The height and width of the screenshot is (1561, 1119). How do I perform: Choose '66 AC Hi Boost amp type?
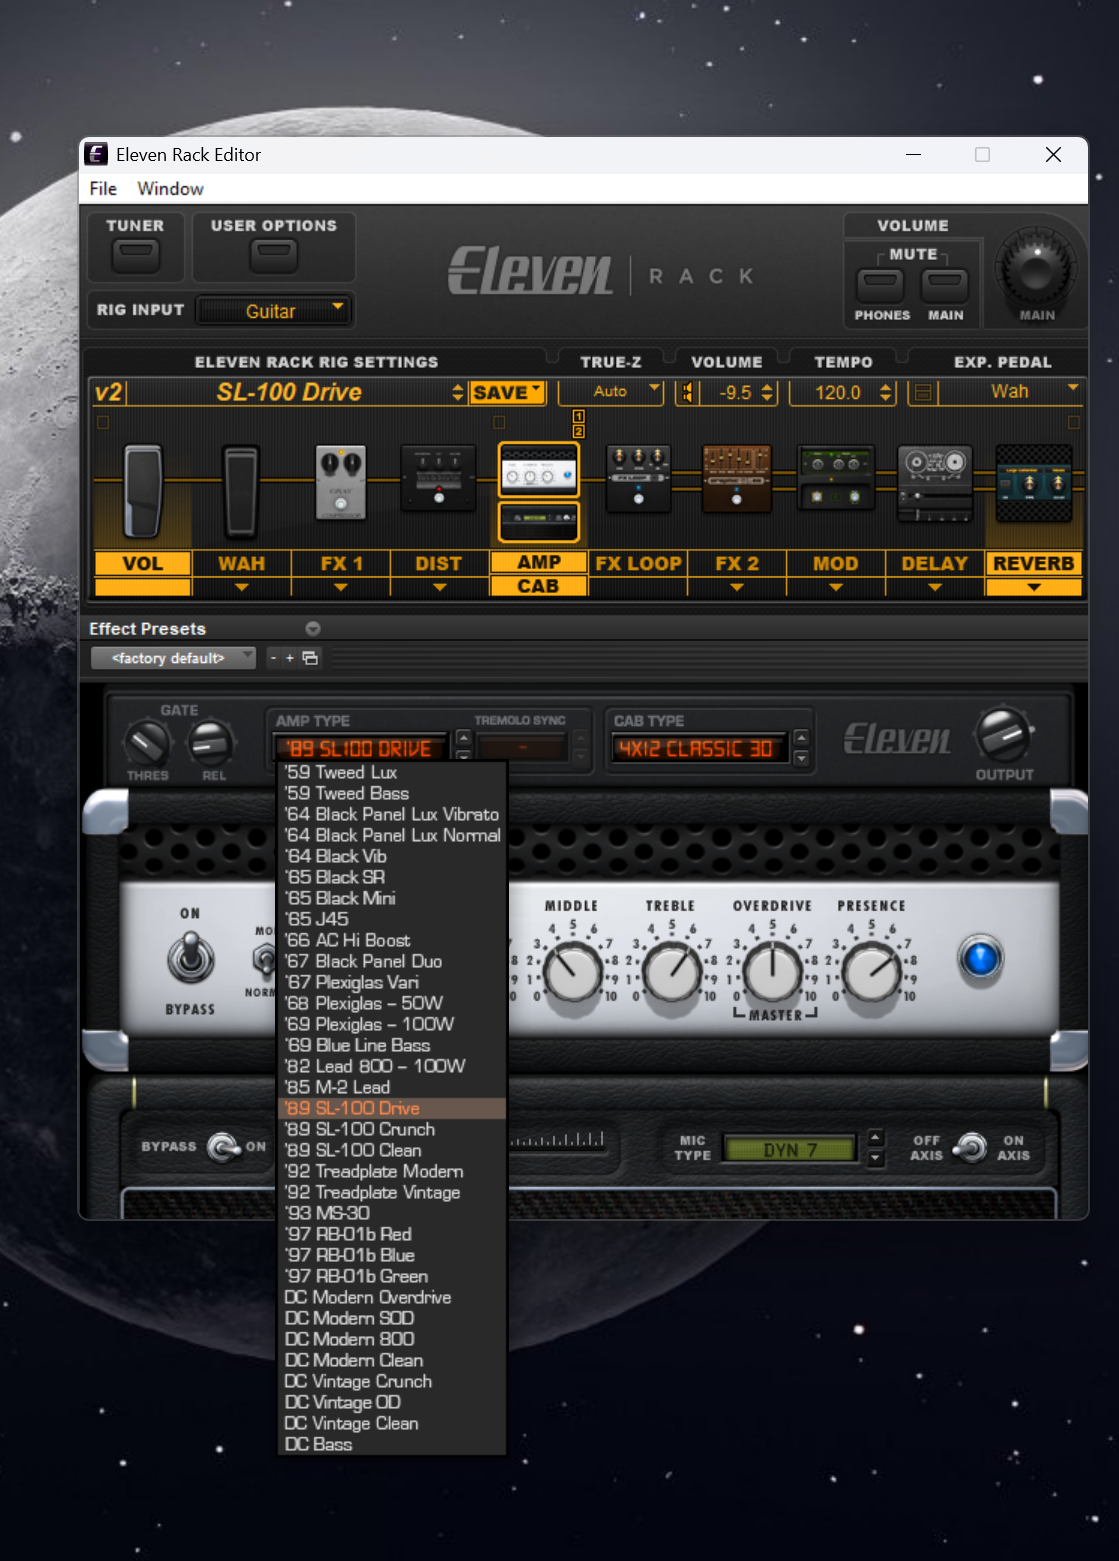pos(391,940)
